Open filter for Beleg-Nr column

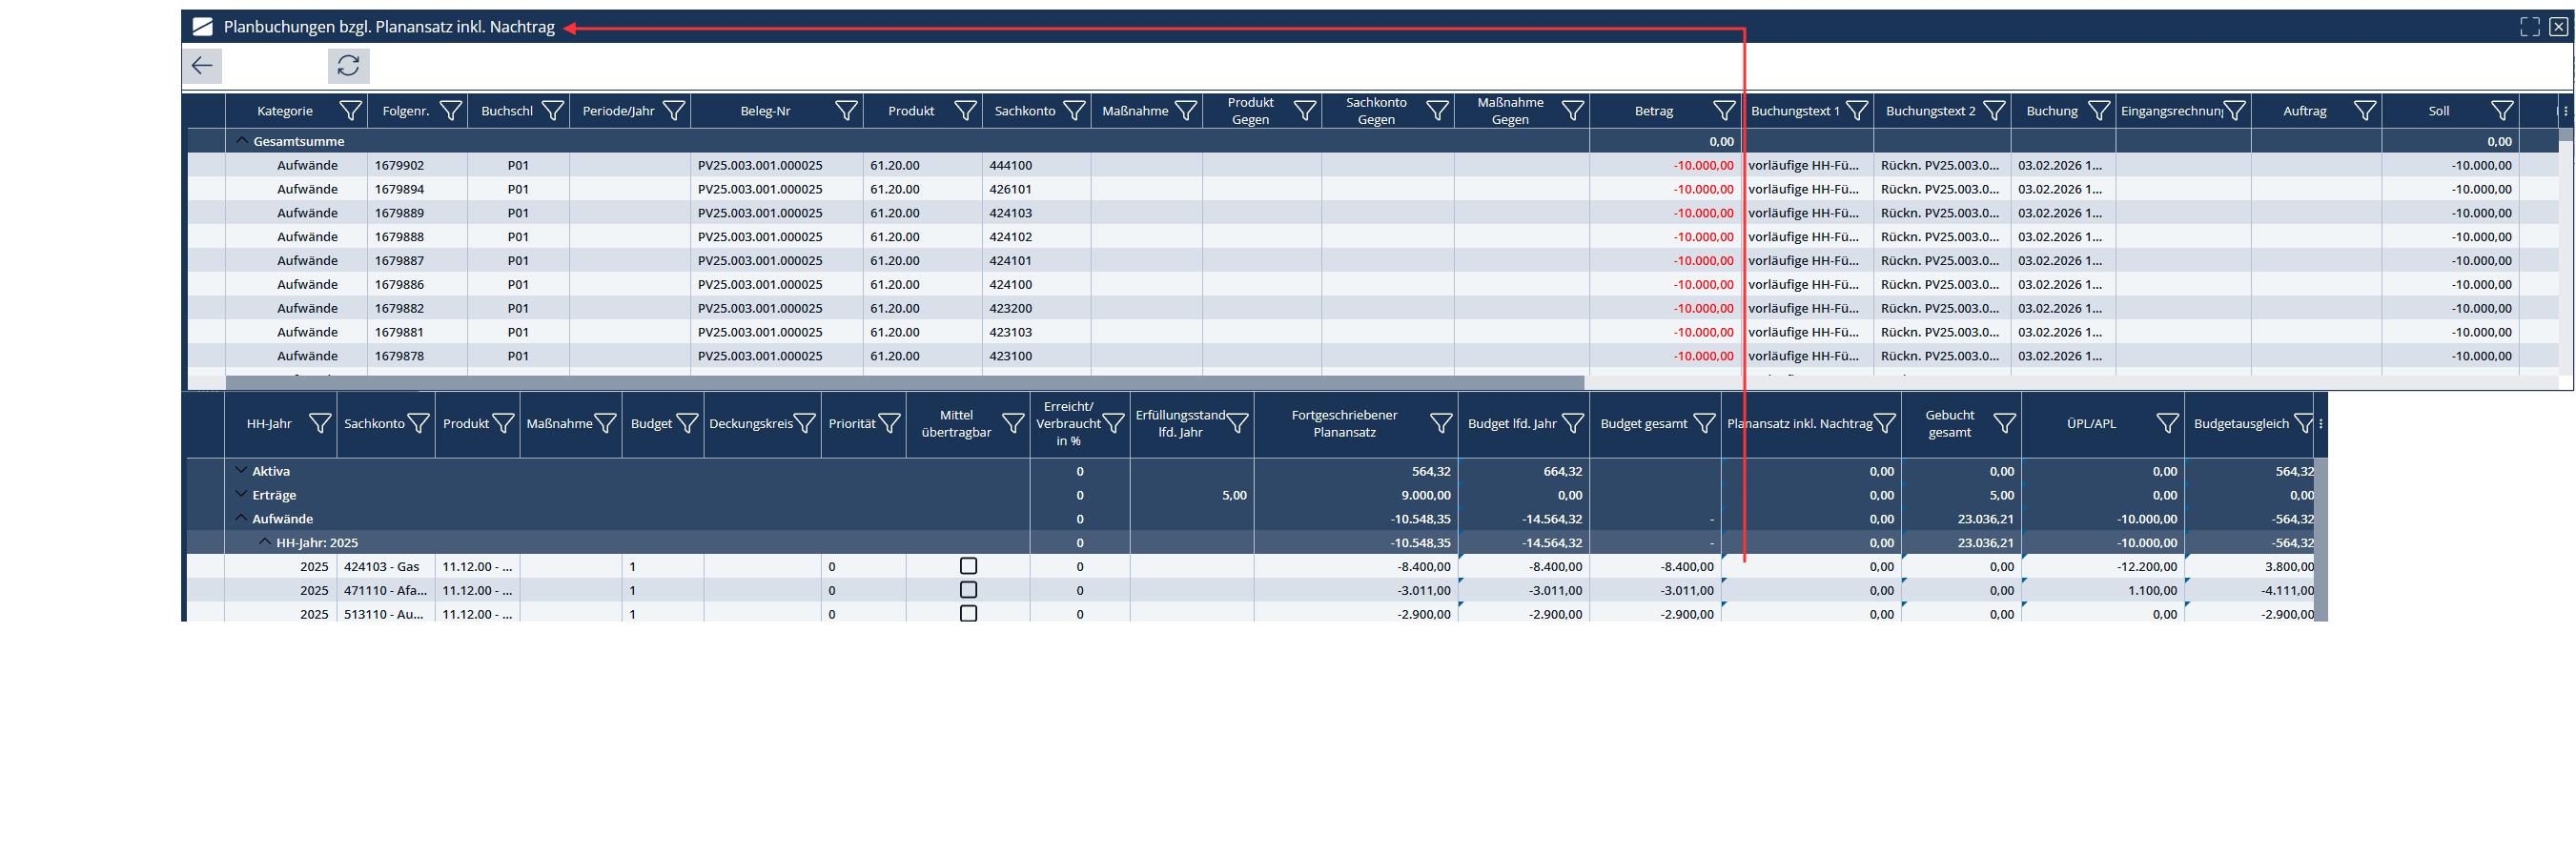coord(845,111)
